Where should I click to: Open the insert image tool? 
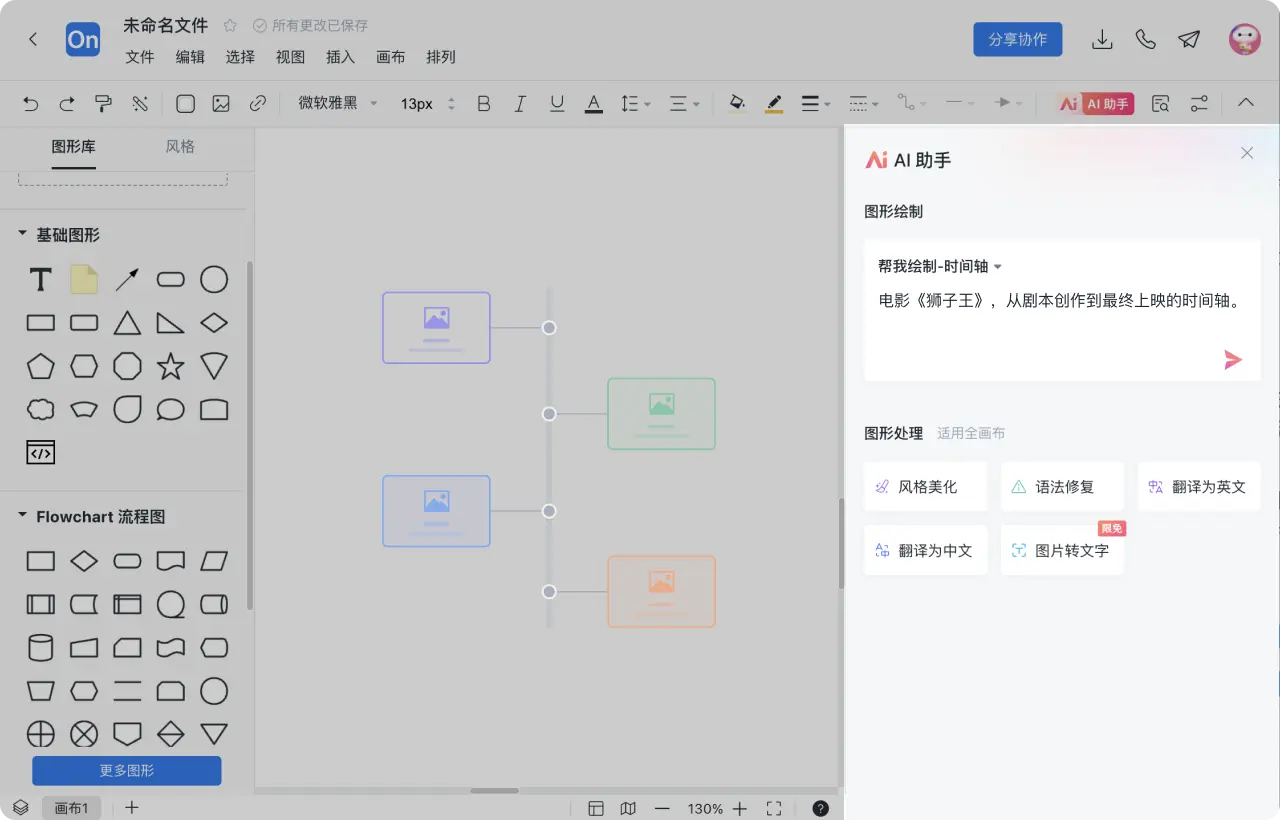[x=221, y=103]
